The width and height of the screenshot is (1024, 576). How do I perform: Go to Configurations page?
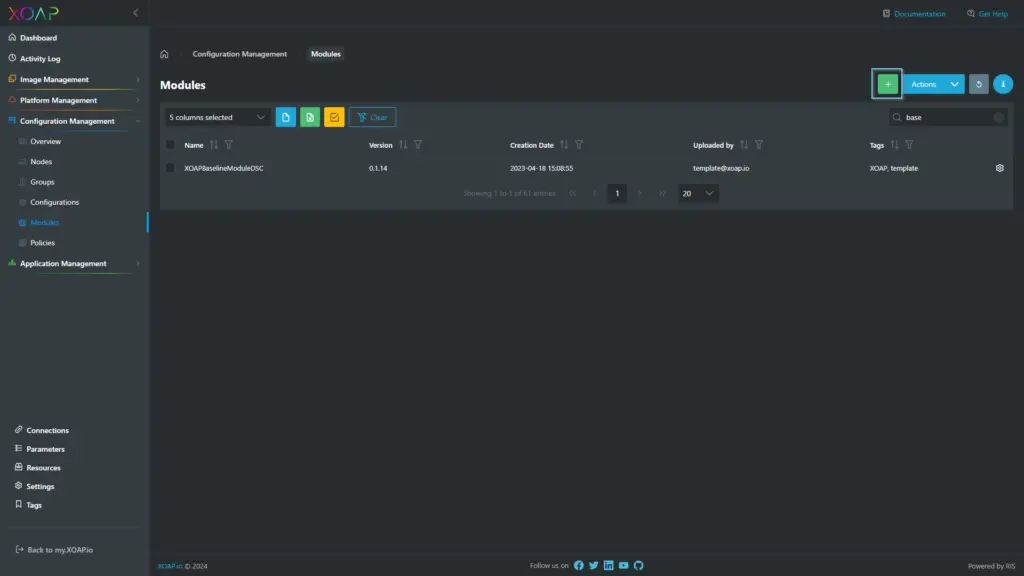click(x=54, y=202)
